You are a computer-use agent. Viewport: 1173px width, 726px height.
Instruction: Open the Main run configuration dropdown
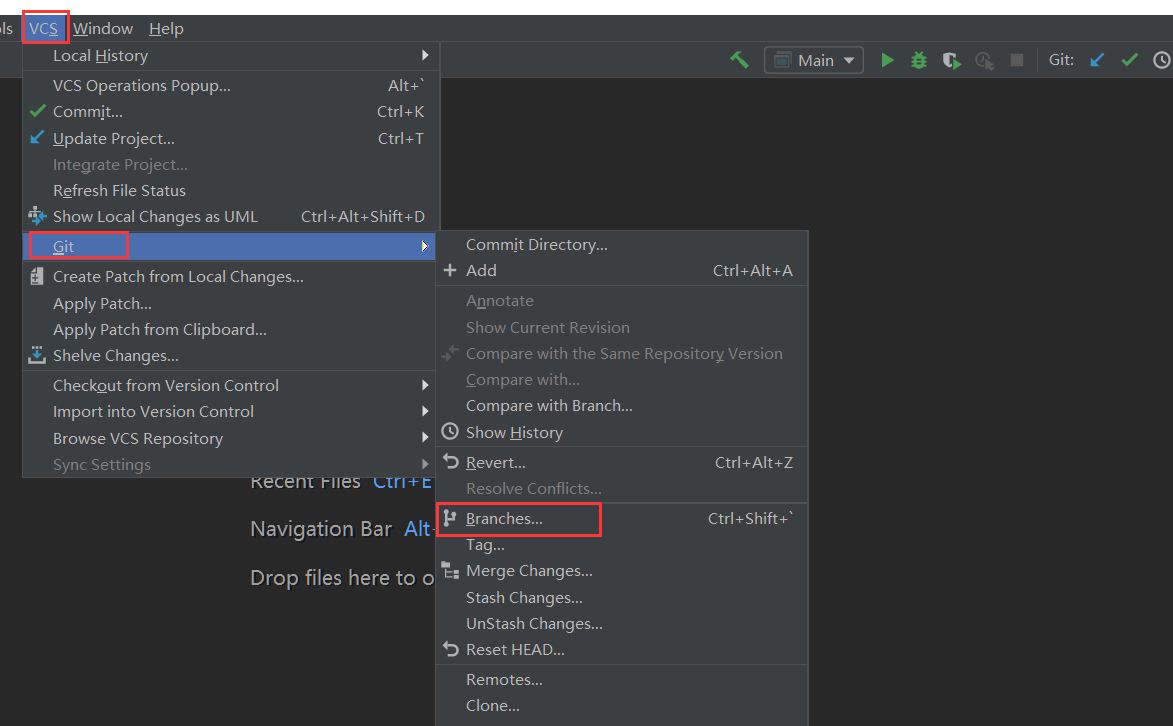pyautogui.click(x=814, y=60)
